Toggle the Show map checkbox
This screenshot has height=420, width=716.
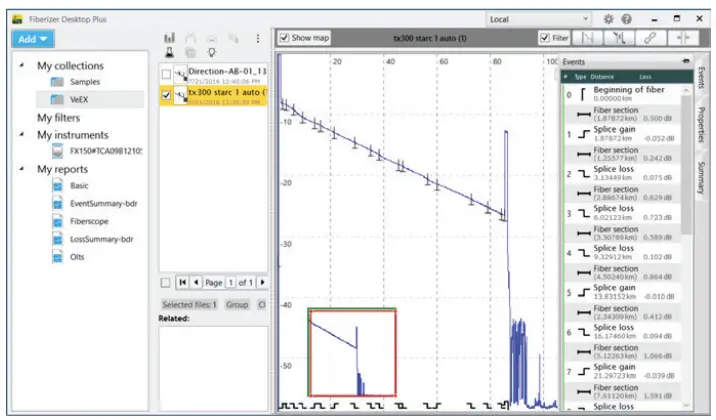tap(284, 38)
